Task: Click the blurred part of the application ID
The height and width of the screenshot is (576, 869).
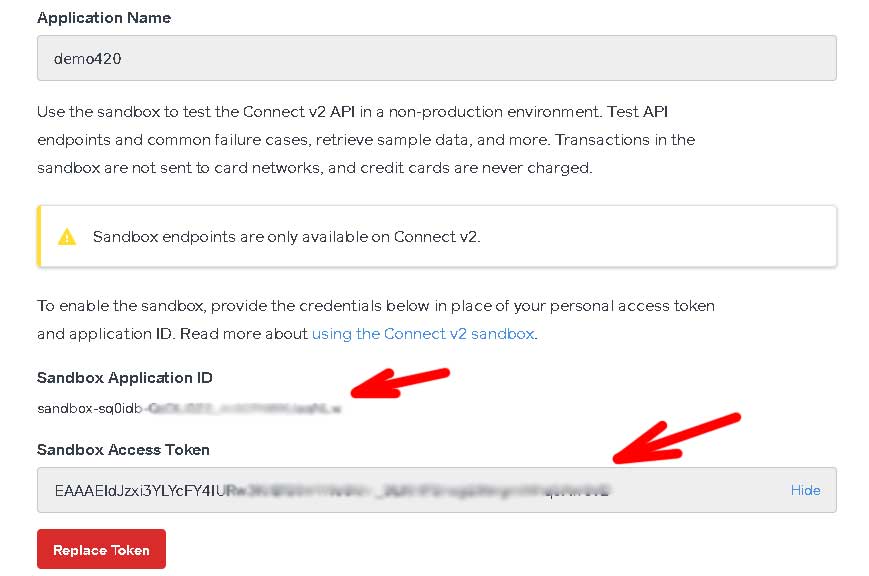Action: pyautogui.click(x=243, y=409)
